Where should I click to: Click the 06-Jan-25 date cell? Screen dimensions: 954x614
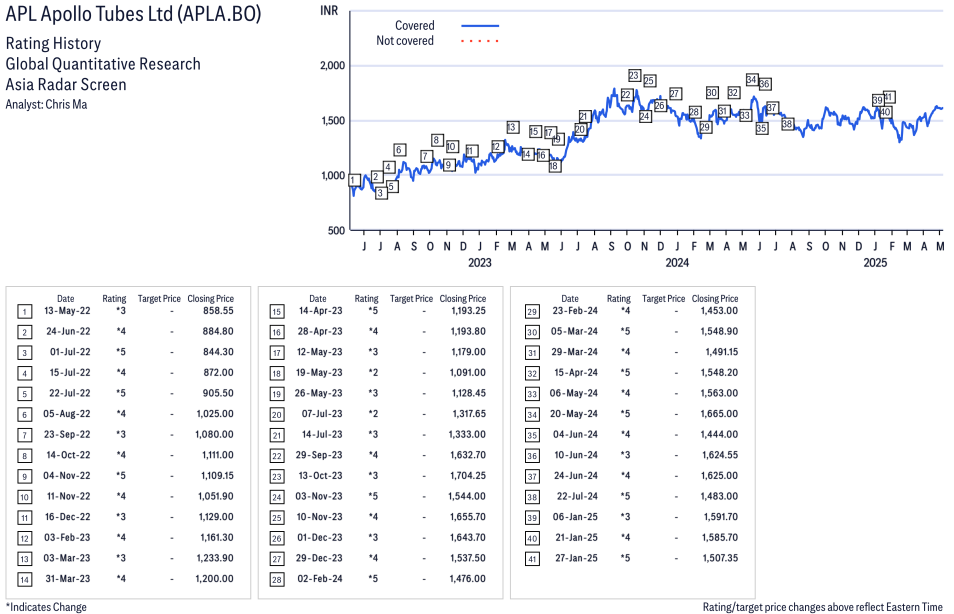coord(575,517)
